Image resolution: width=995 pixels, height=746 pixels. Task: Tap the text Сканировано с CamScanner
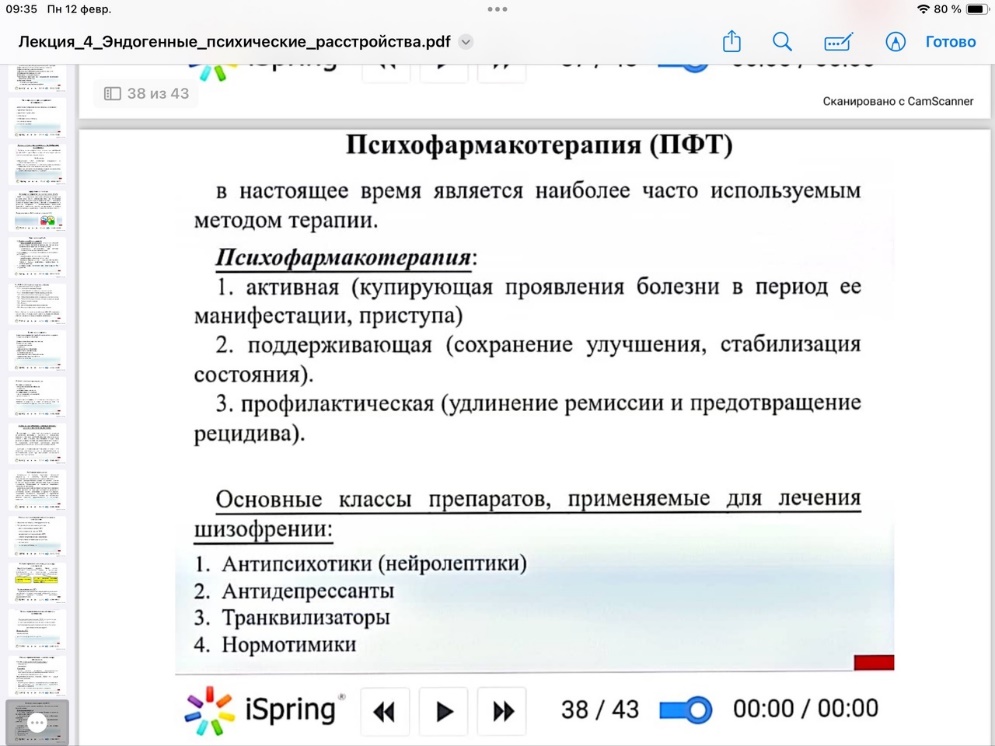(x=898, y=101)
